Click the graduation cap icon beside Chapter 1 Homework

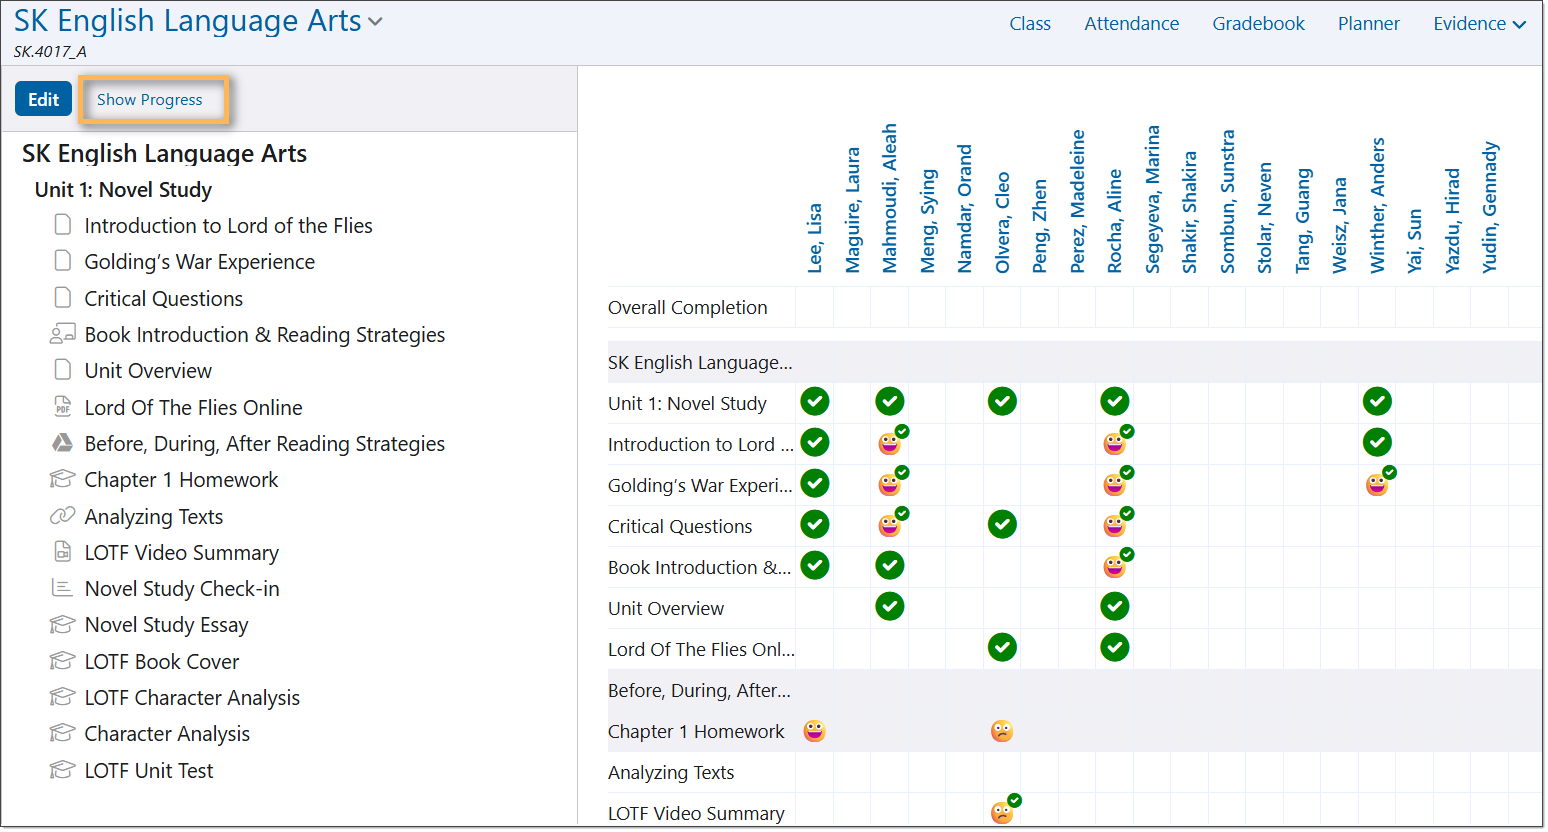(x=63, y=479)
